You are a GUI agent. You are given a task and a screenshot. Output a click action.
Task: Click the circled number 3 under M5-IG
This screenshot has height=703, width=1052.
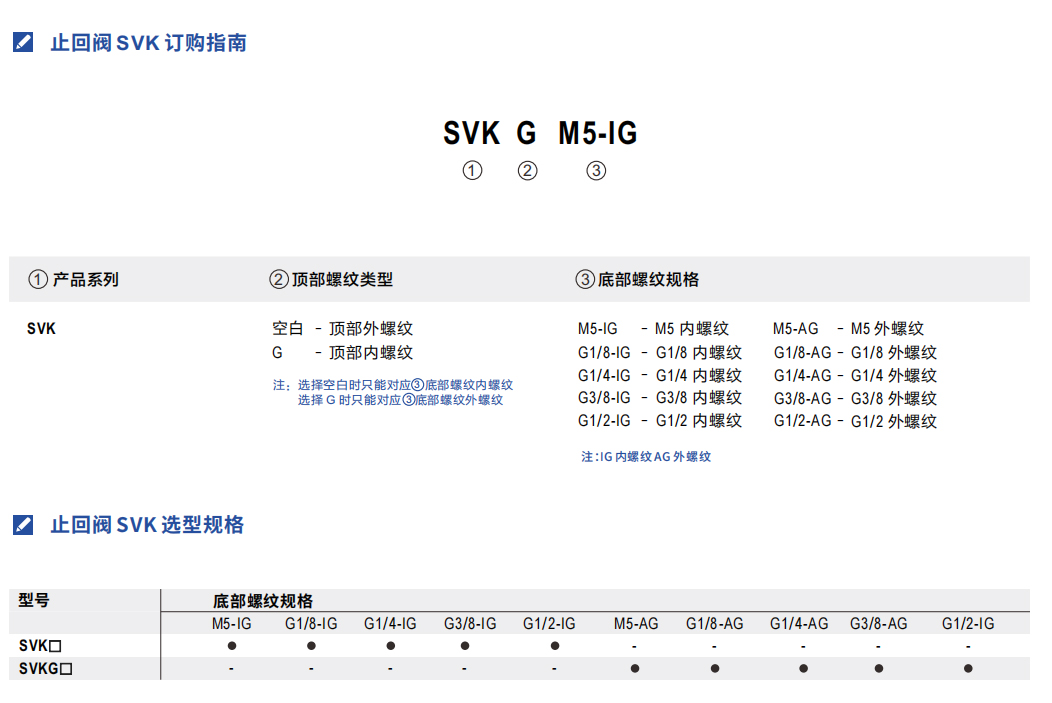[596, 170]
